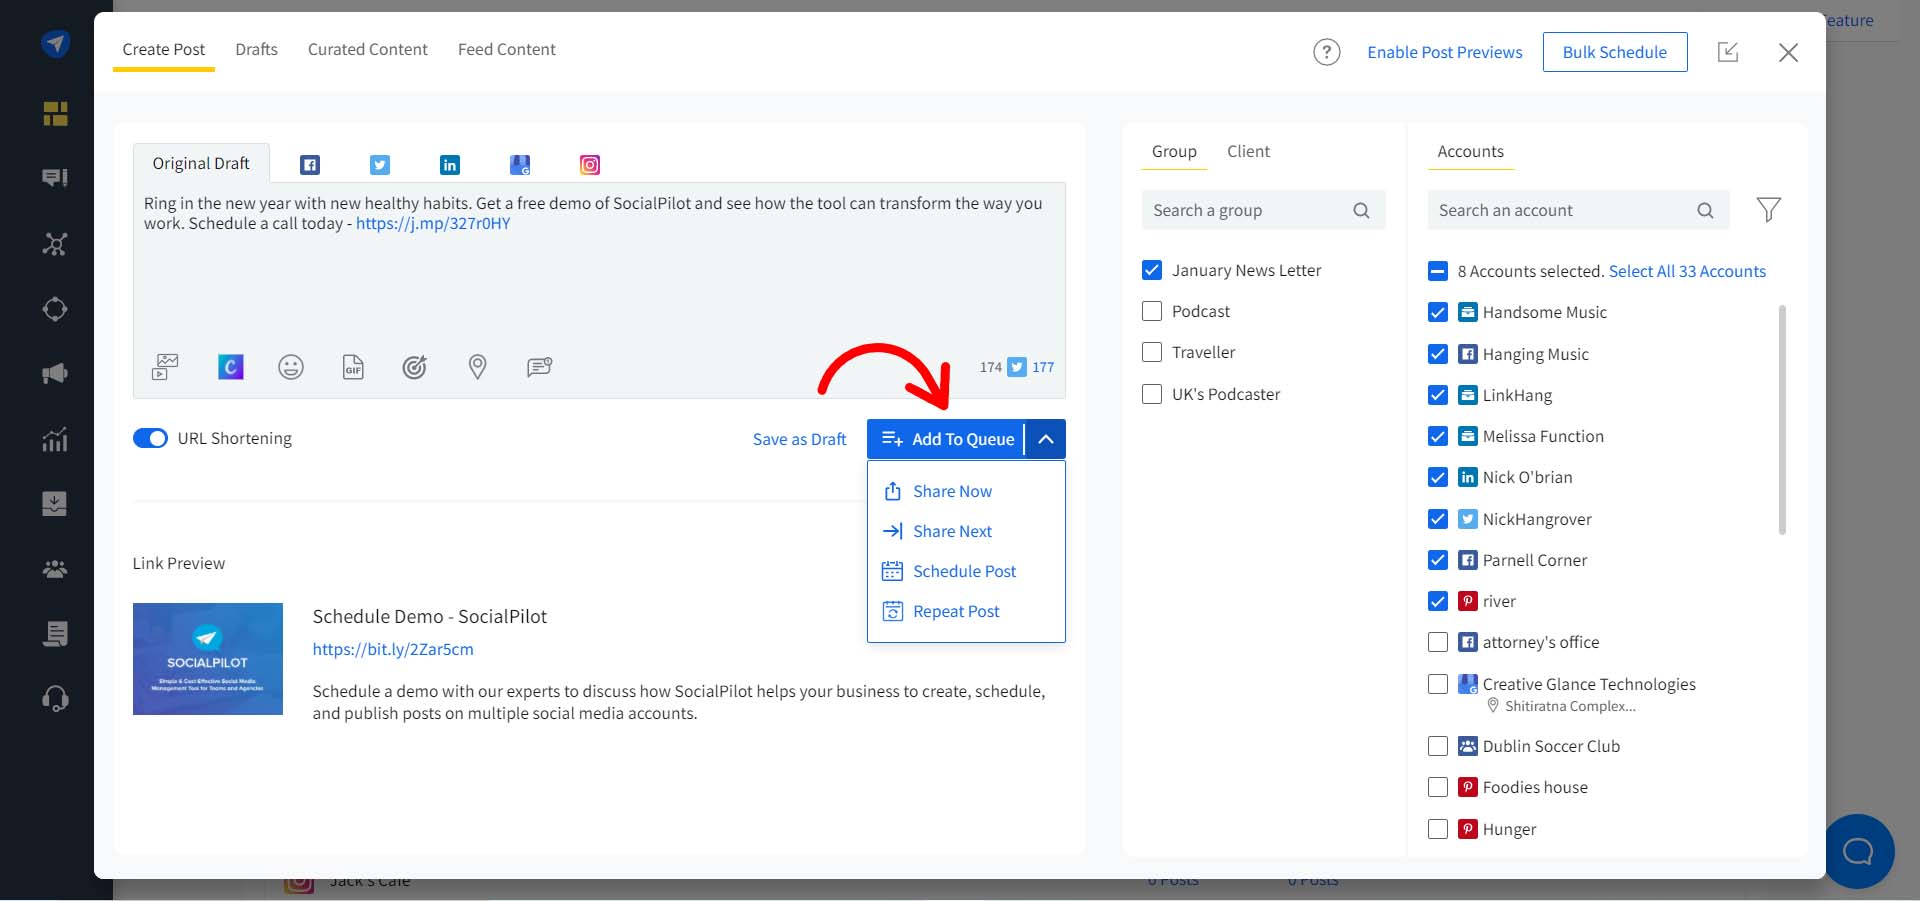The image size is (1920, 901).
Task: Check the Foodies house account
Action: click(1438, 787)
